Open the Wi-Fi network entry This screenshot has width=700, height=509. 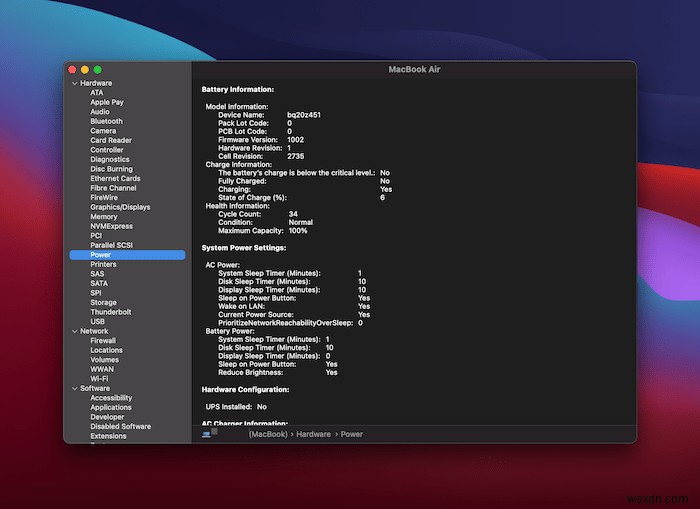[99, 379]
